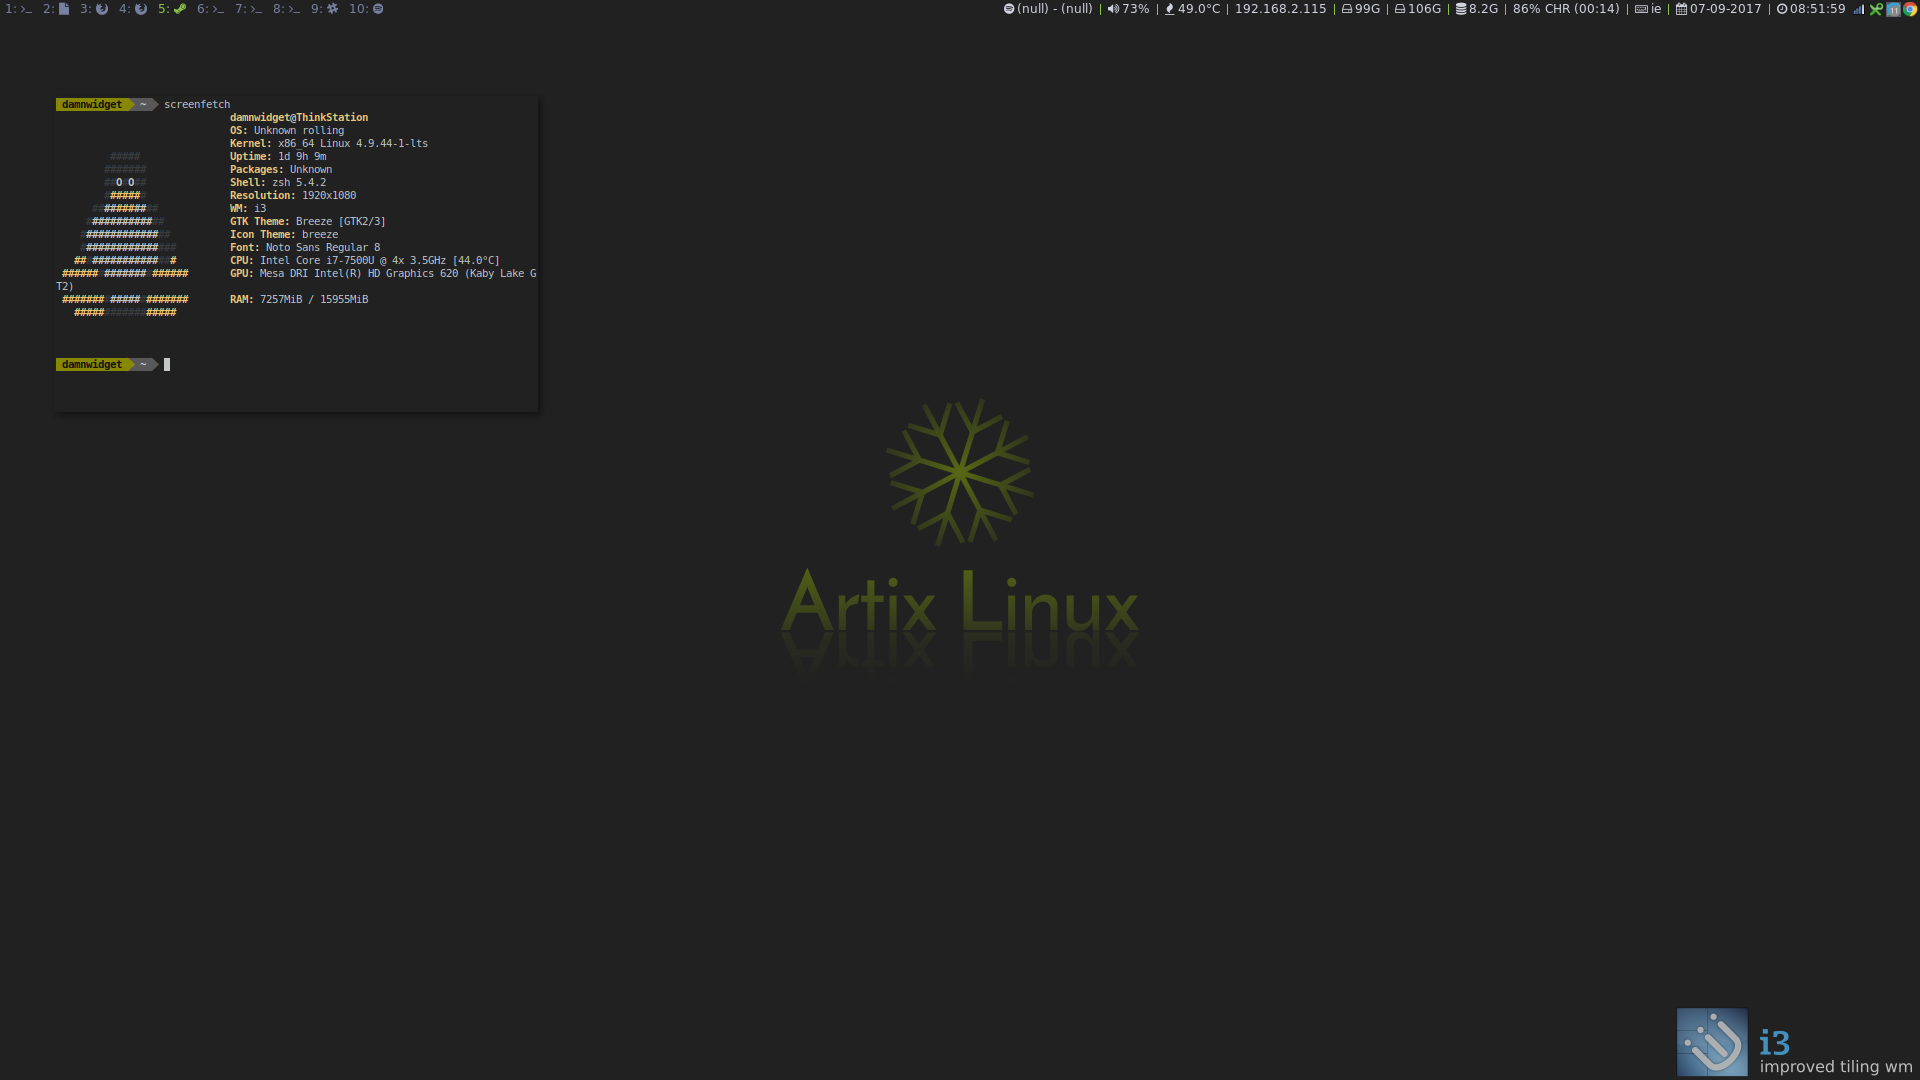
Task: Click the disk icon showing 99G
Action: [x=1345, y=8]
